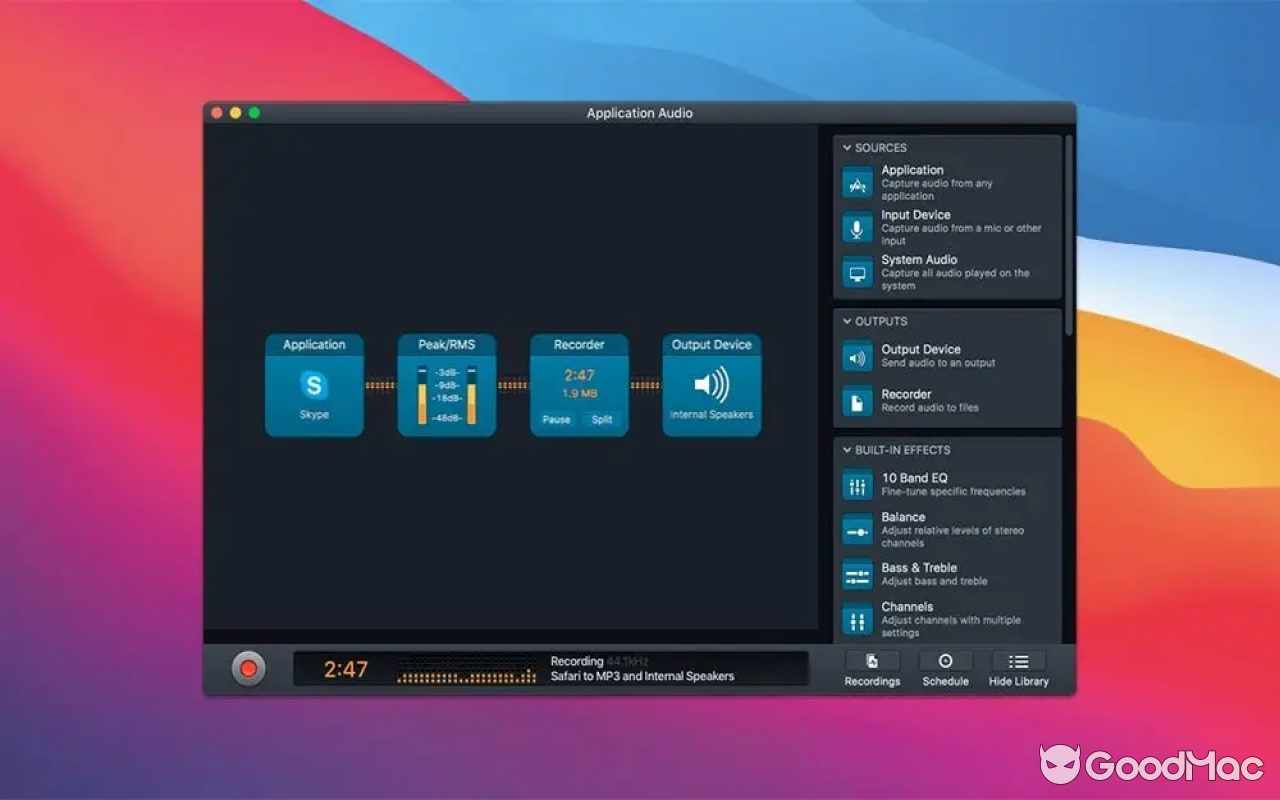Viewport: 1280px width, 800px height.
Task: Open the Bass & Treble effect
Action: pyautogui.click(x=856, y=576)
